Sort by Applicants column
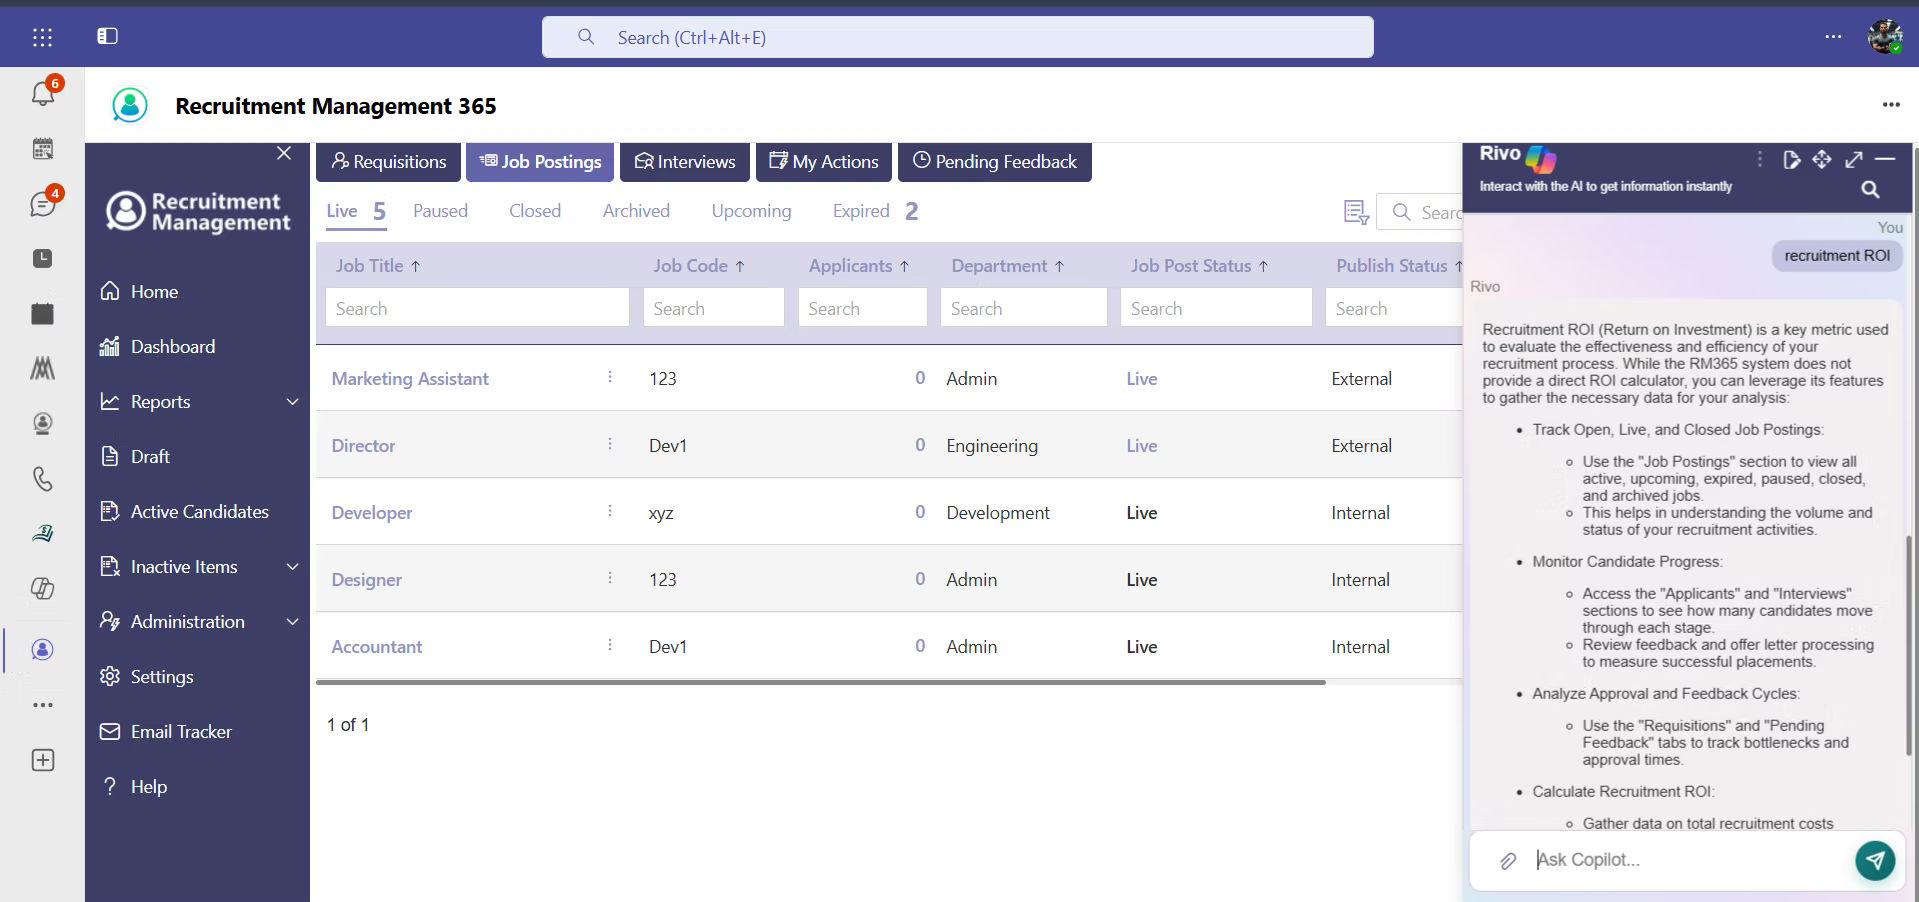The image size is (1919, 902). tap(859, 266)
